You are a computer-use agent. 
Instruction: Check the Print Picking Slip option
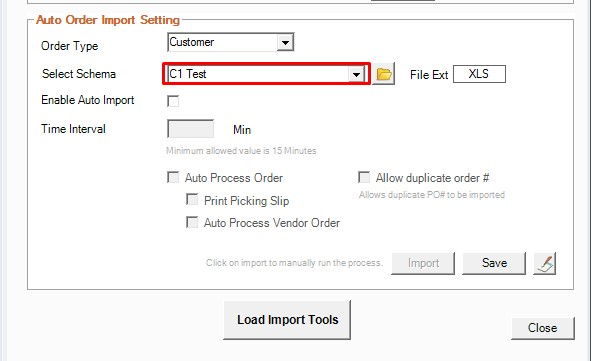pyautogui.click(x=192, y=199)
